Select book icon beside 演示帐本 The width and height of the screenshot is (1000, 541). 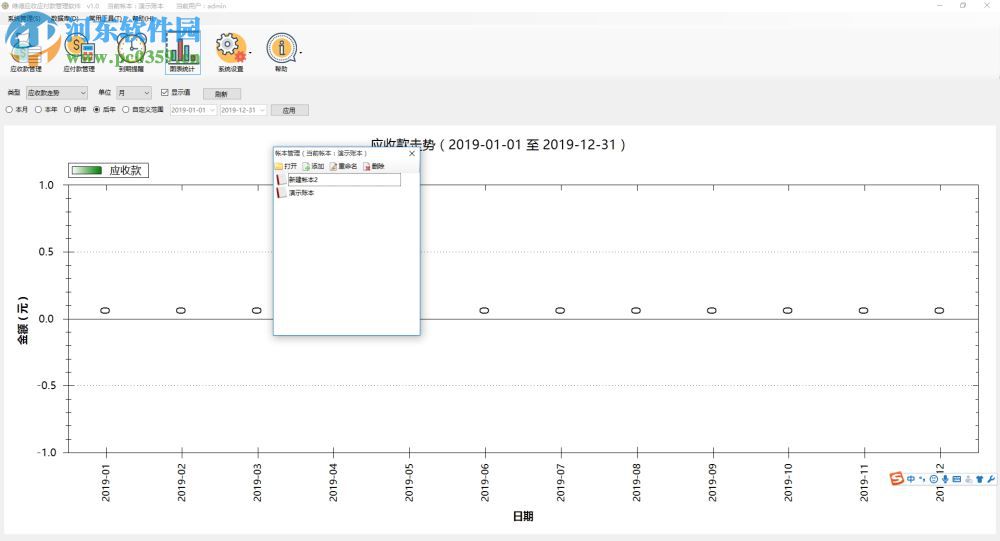(281, 193)
